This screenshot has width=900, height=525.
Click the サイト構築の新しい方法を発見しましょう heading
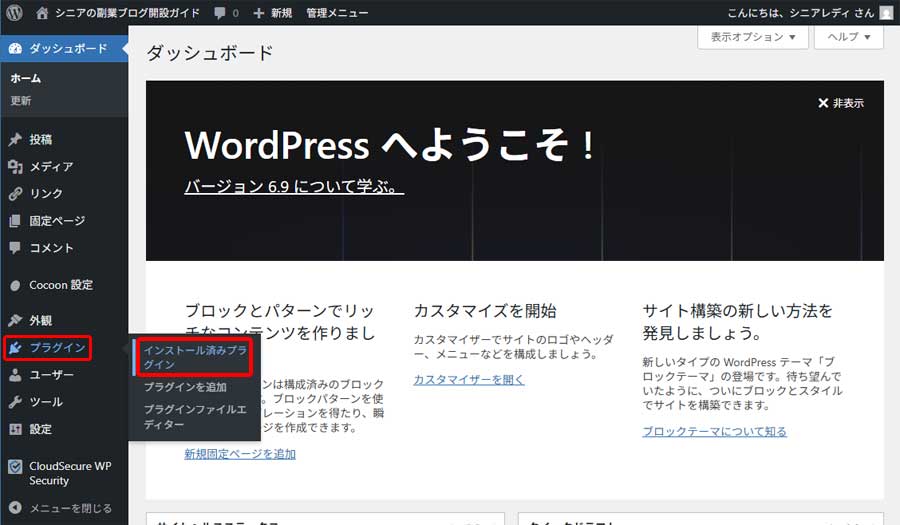click(x=738, y=322)
